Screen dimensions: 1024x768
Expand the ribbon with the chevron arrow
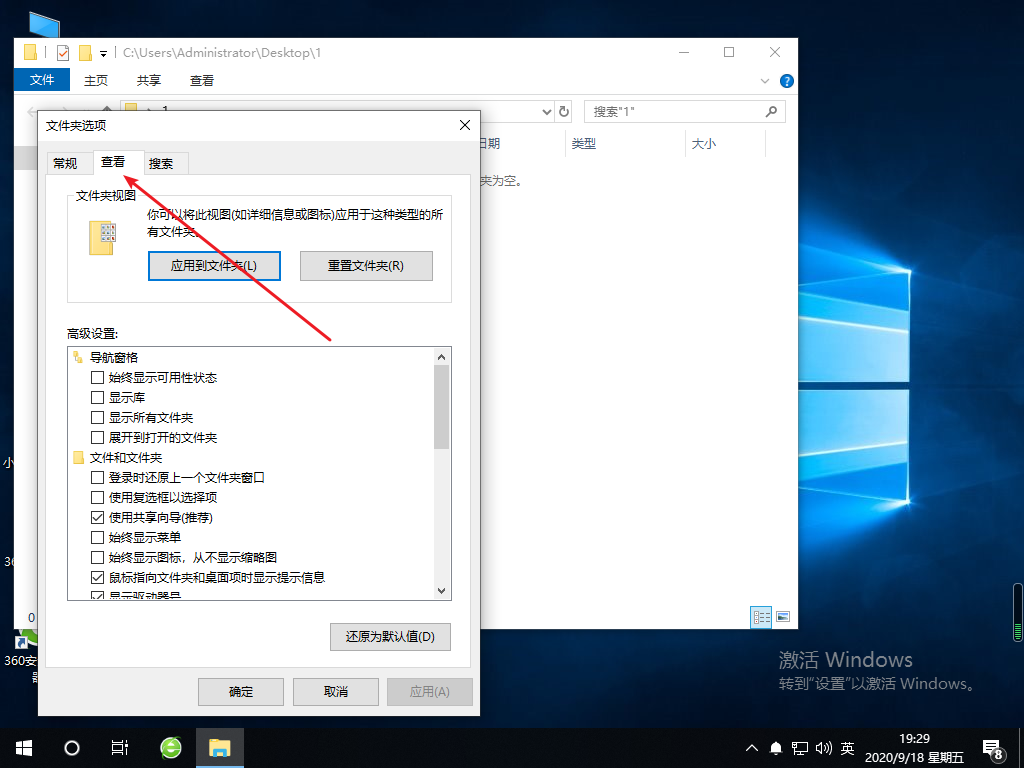tap(764, 81)
